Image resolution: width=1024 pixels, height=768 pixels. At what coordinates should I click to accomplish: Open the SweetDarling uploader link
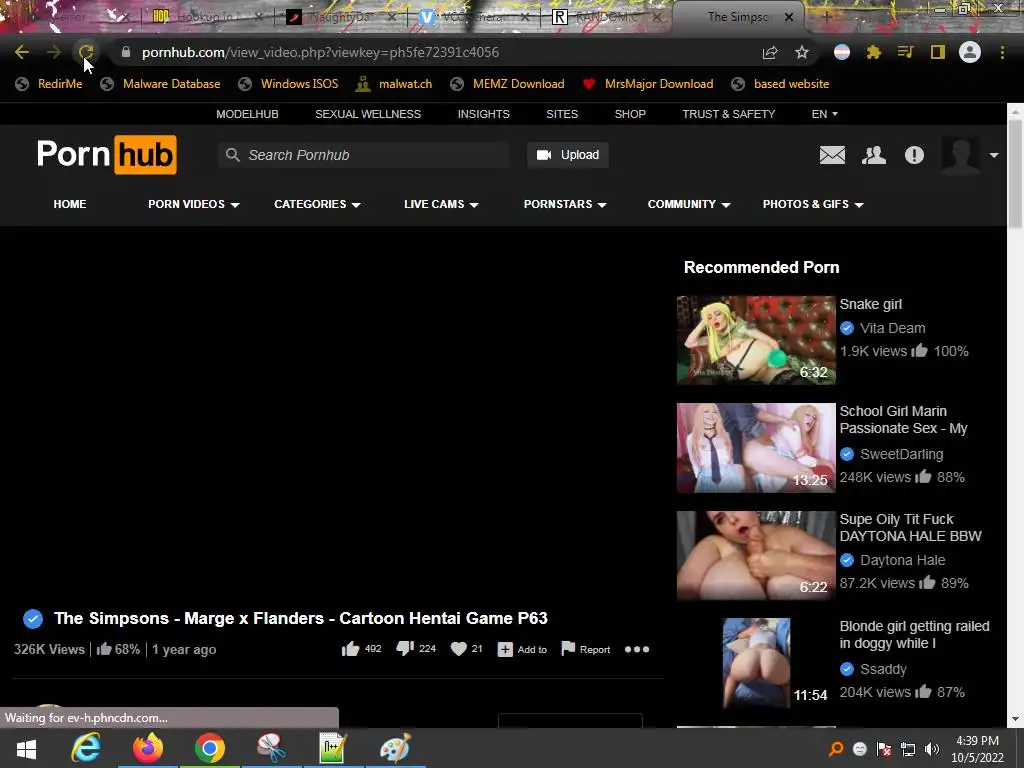901,454
